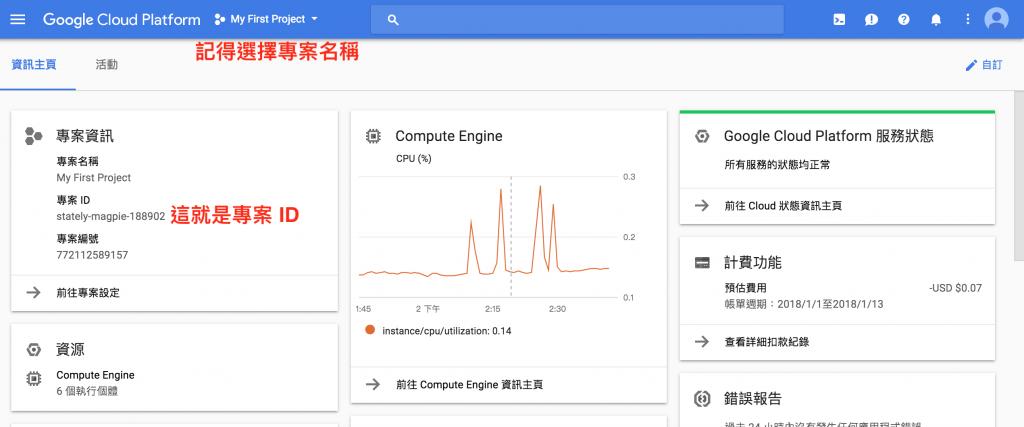Click the instance/cpu/utilization: 0.14 legend label
This screenshot has height=427, width=1024.
(x=447, y=330)
